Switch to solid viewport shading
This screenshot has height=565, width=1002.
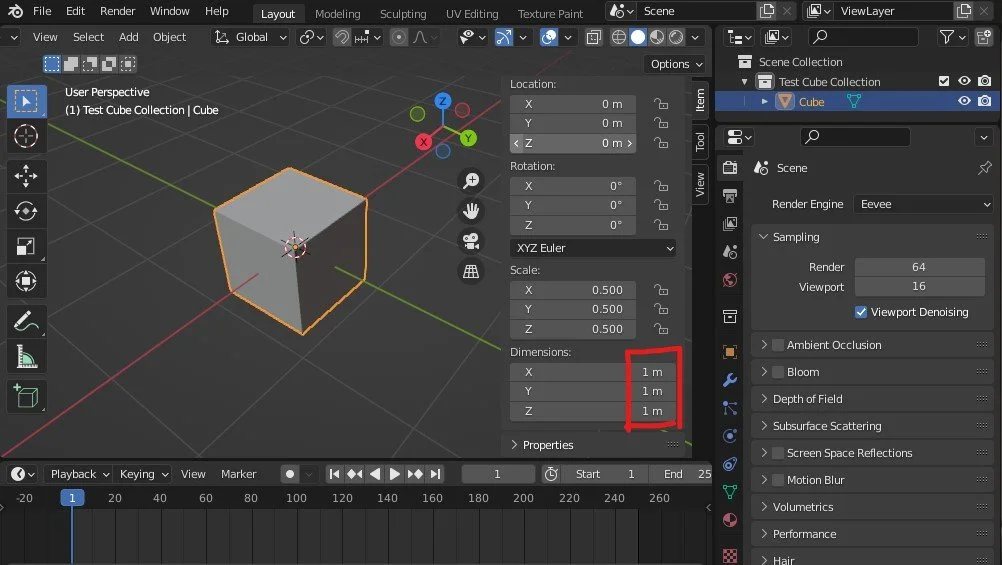(x=638, y=37)
